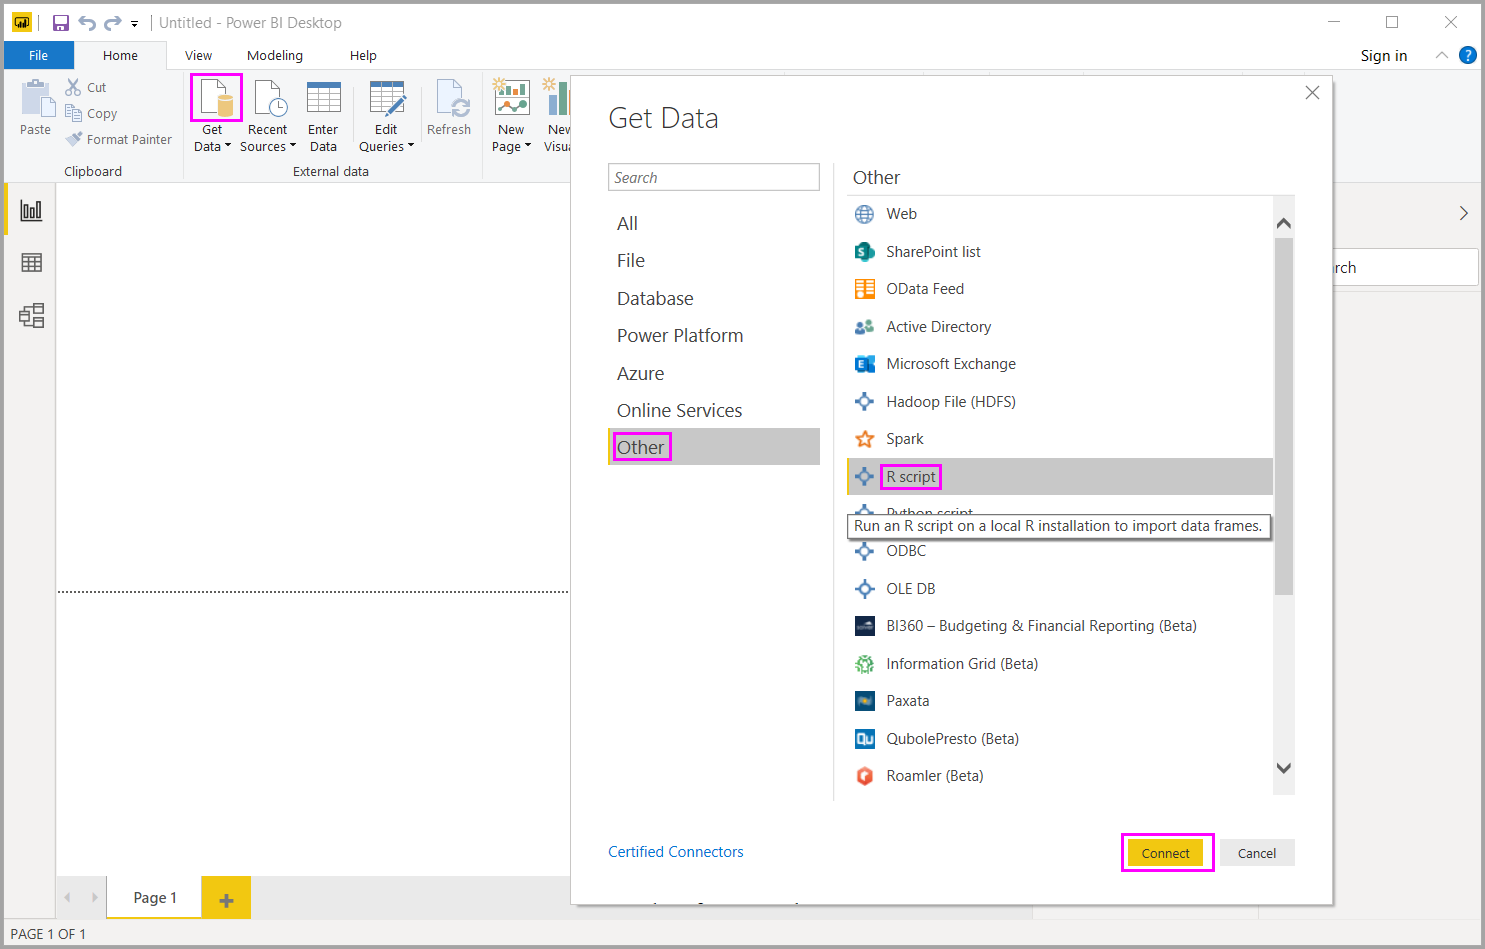Open the Quick Access Toolbar customize dropdown
This screenshot has height=949, width=1485.
134,23
